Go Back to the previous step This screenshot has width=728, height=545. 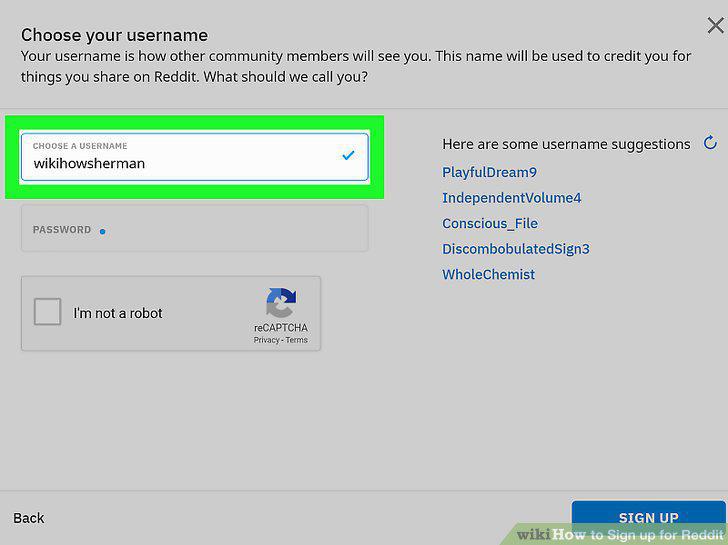[29, 518]
